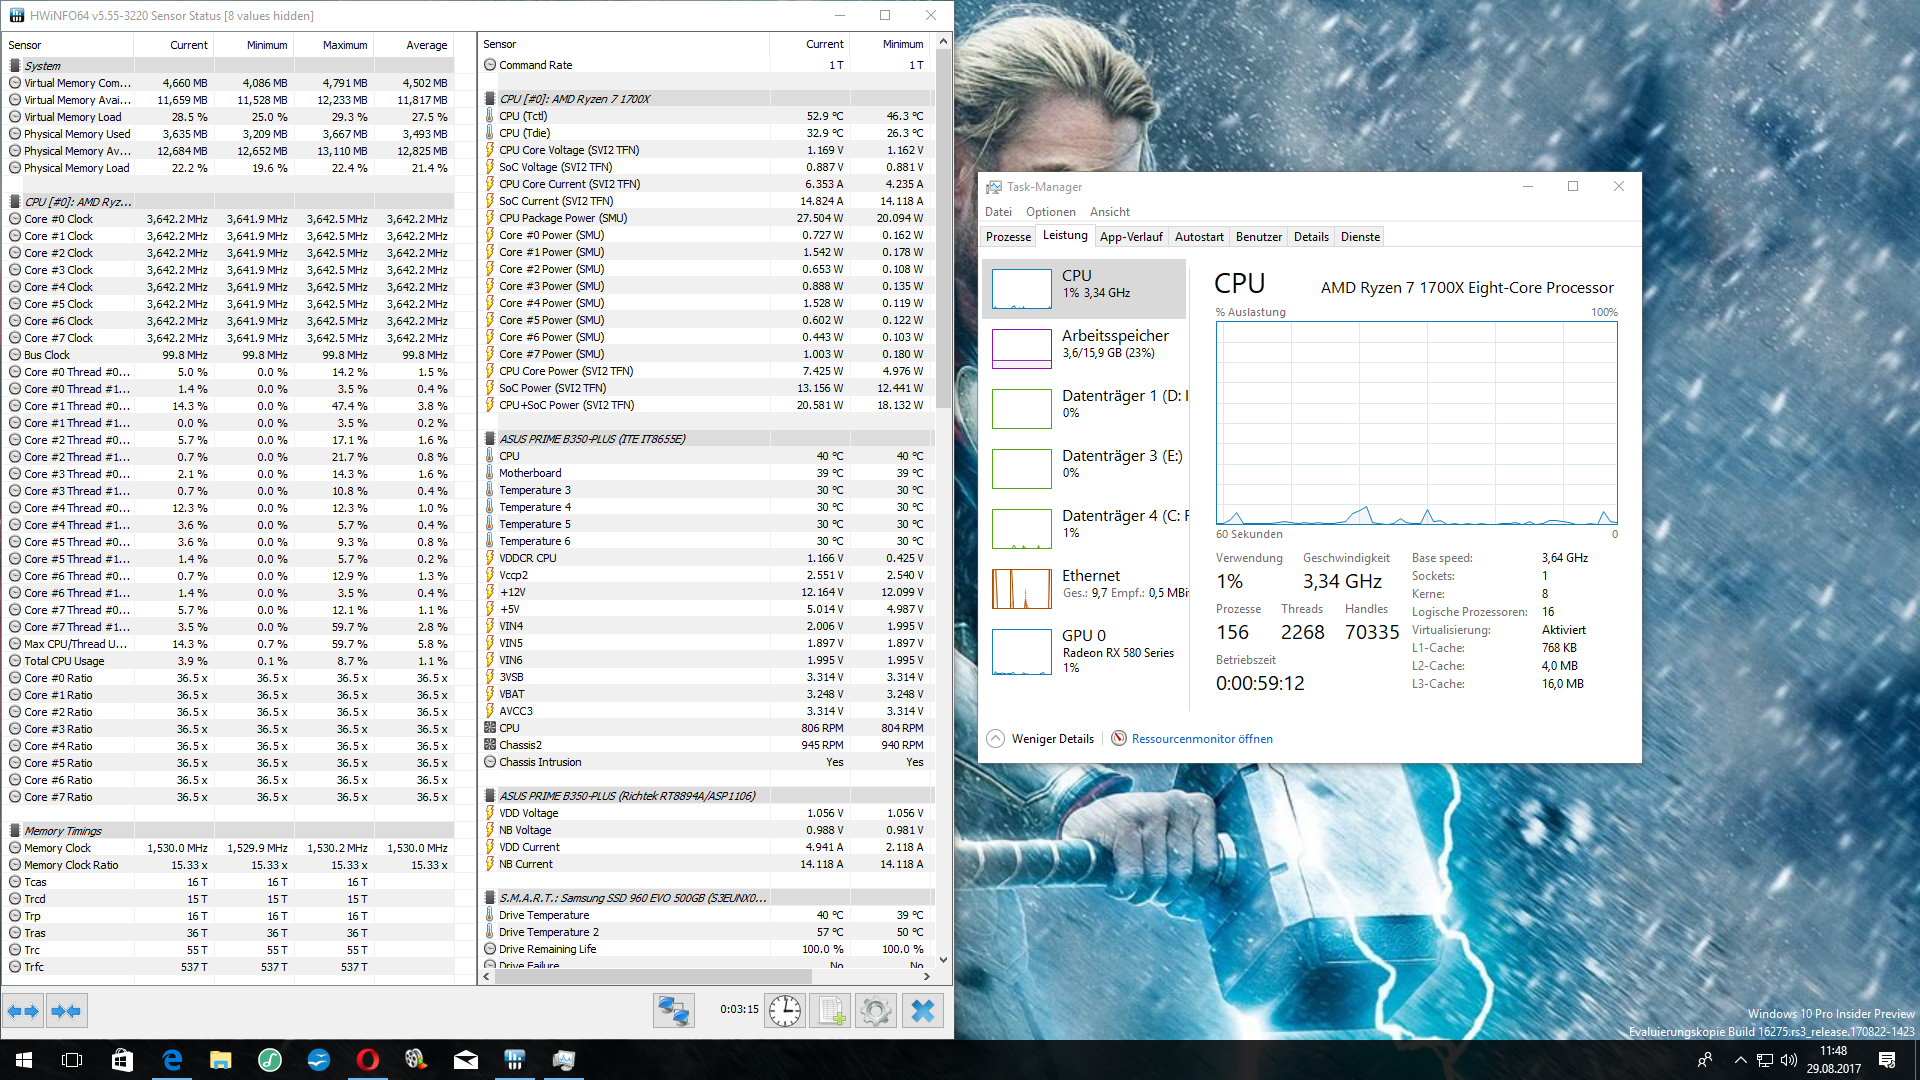Open the Optionen menu in Task-Manager
1920x1080 pixels.
[1050, 212]
